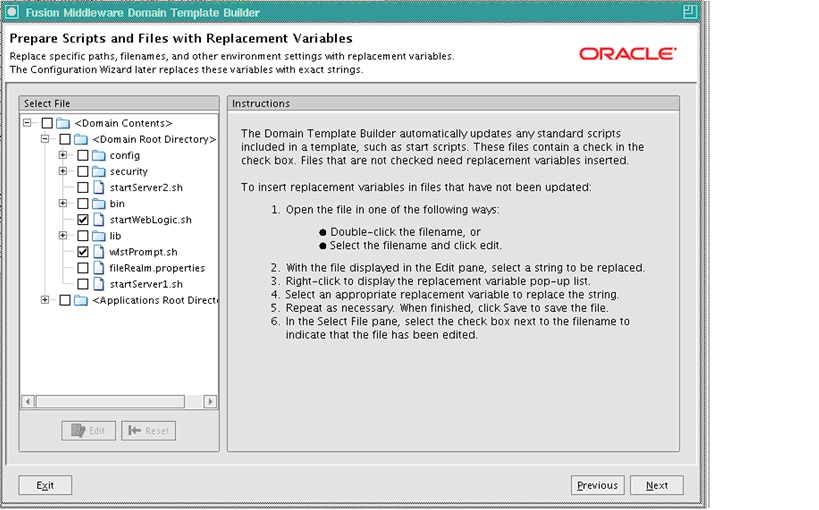Click the Reset button

(x=149, y=431)
